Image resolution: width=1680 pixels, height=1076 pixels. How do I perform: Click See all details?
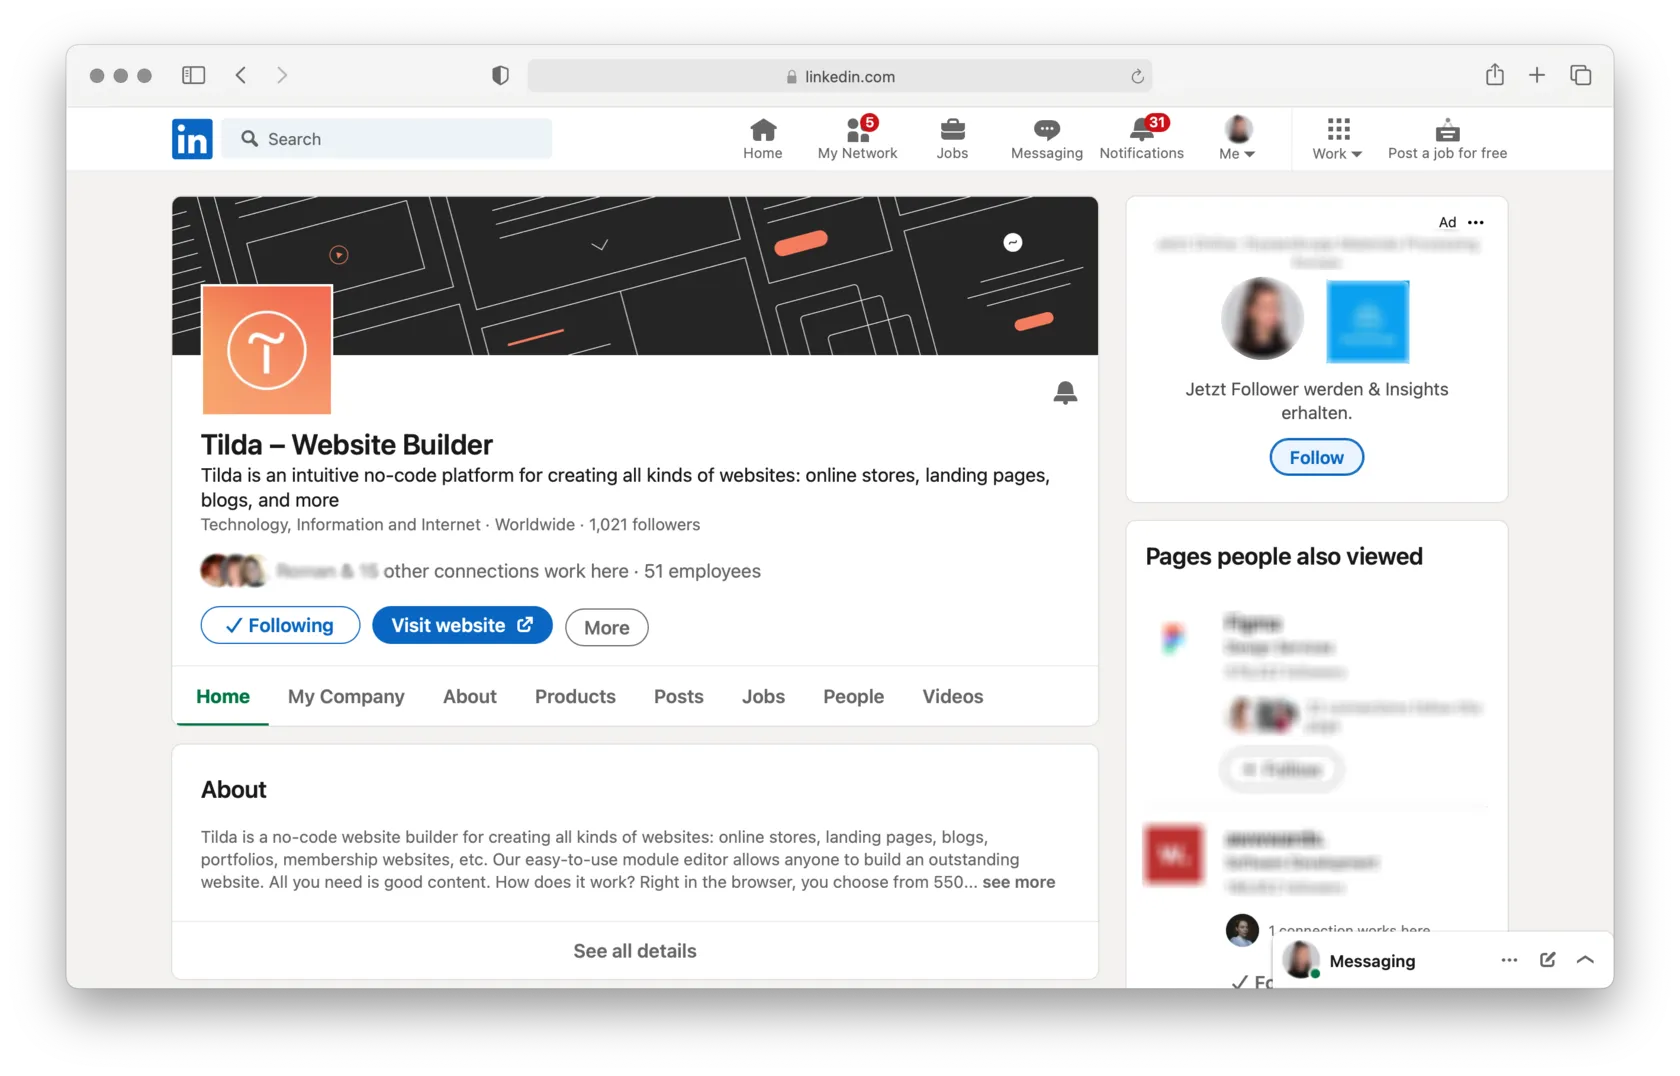pos(635,951)
